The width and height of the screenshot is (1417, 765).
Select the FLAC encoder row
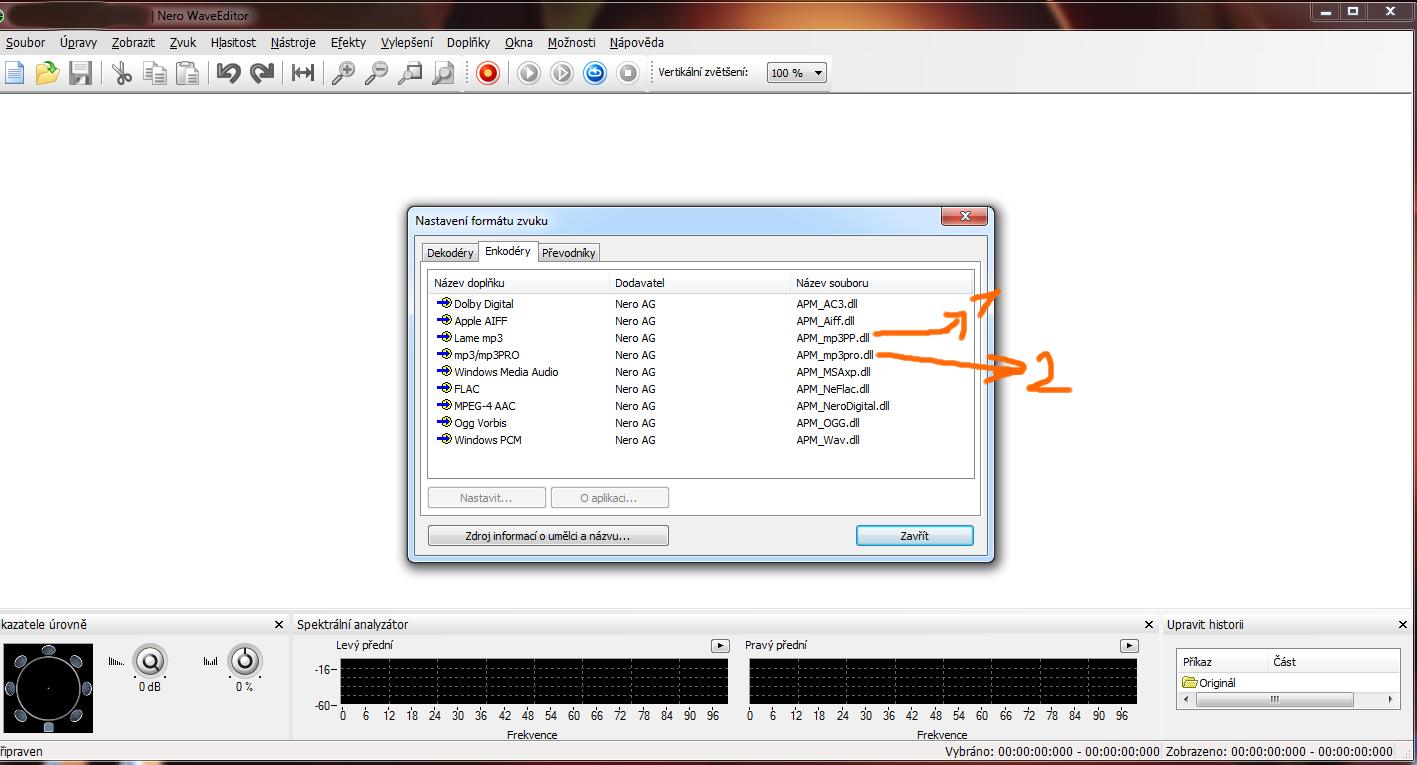[700, 389]
